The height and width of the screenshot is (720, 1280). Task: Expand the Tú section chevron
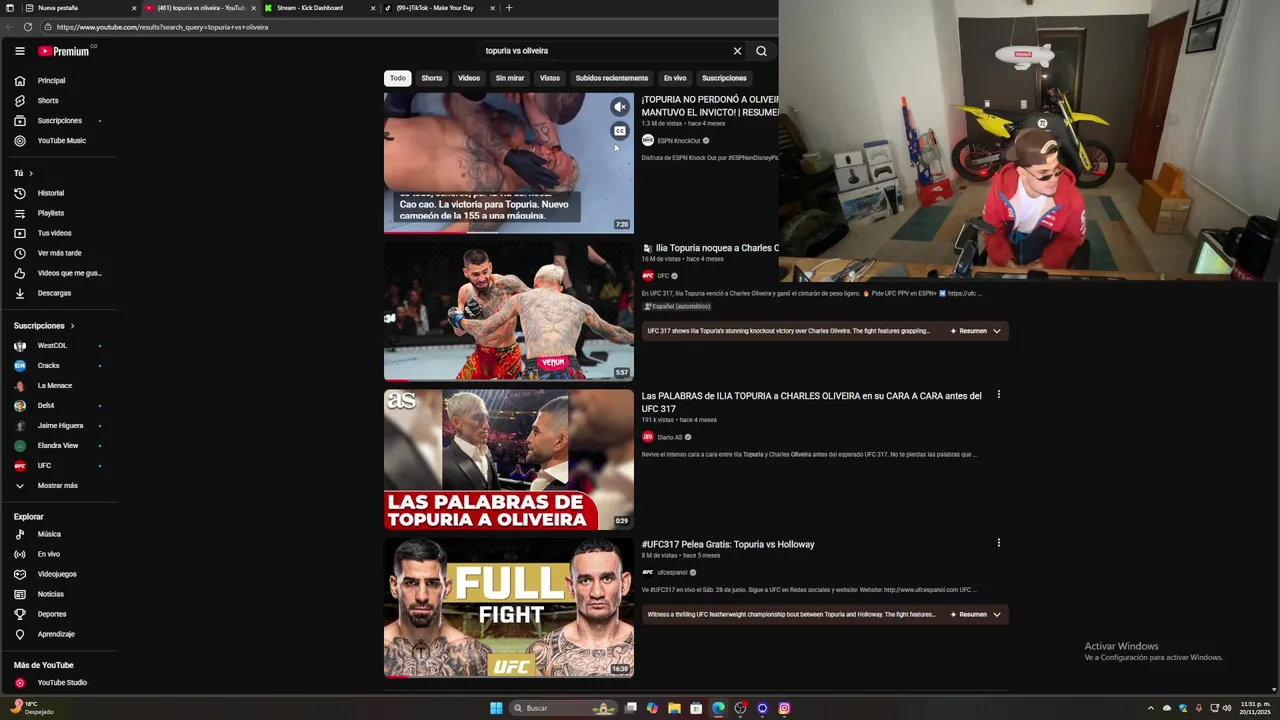(x=31, y=173)
